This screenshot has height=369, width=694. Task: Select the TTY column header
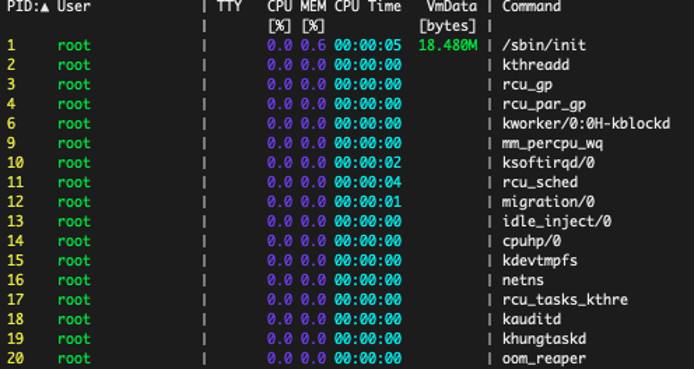(229, 7)
